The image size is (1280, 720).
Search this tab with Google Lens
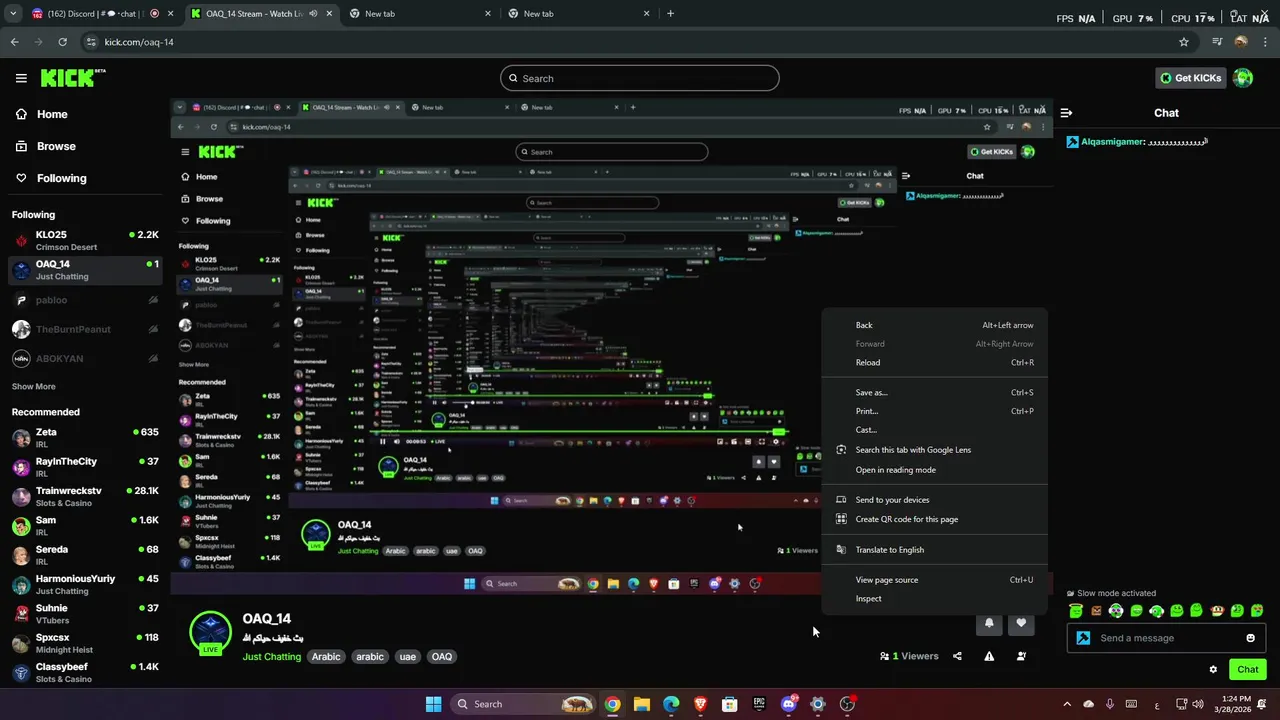tap(935, 450)
